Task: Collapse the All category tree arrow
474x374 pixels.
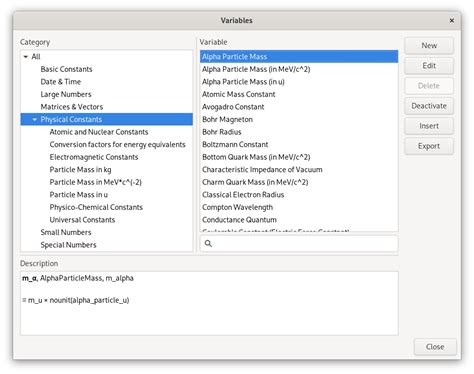Action: click(x=26, y=57)
